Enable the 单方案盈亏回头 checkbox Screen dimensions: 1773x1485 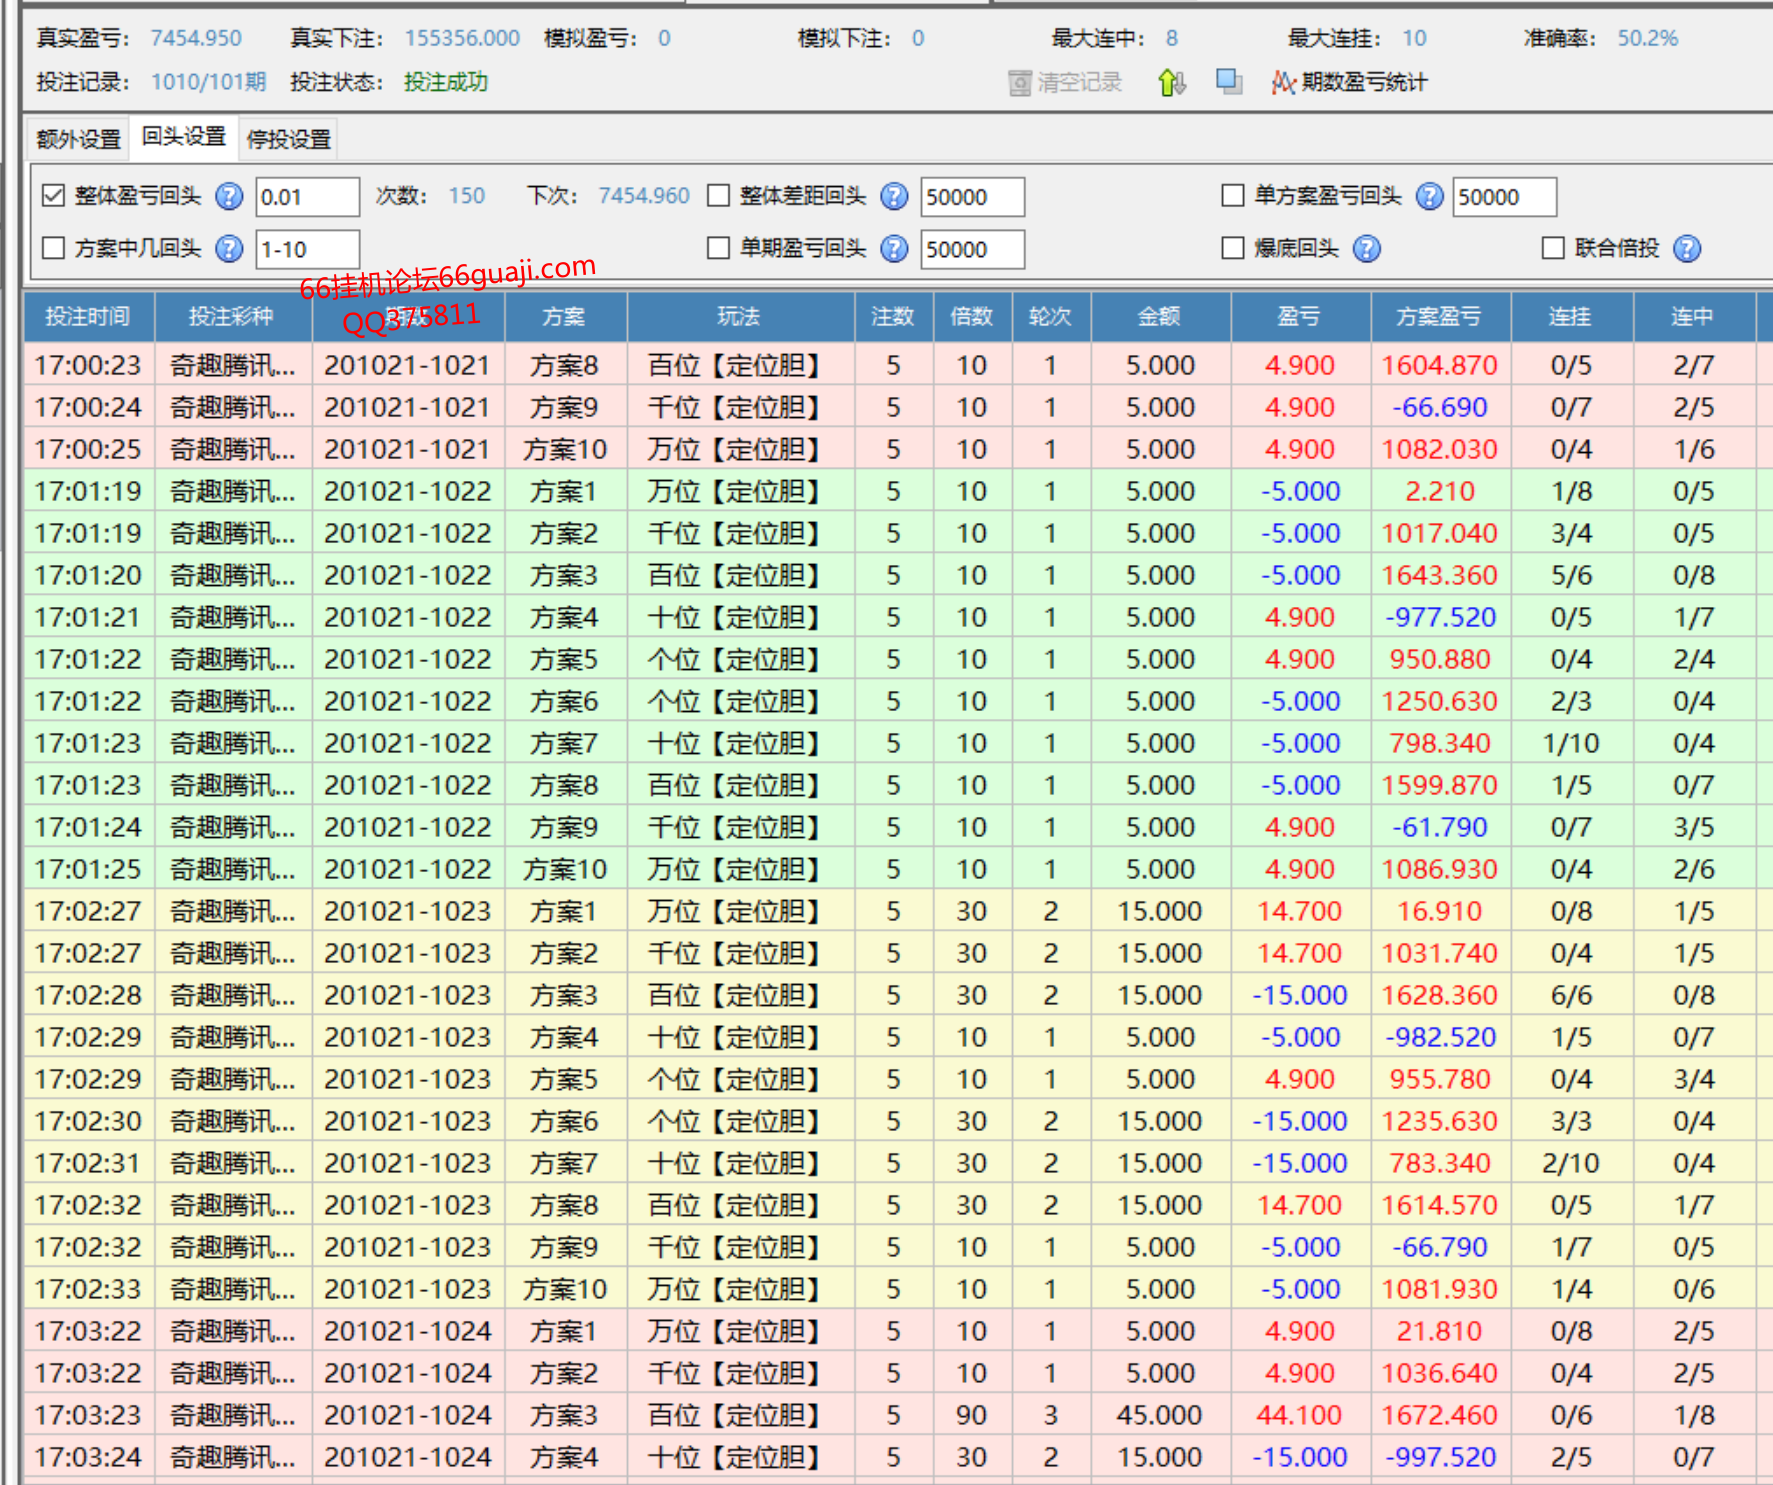pos(1233,195)
